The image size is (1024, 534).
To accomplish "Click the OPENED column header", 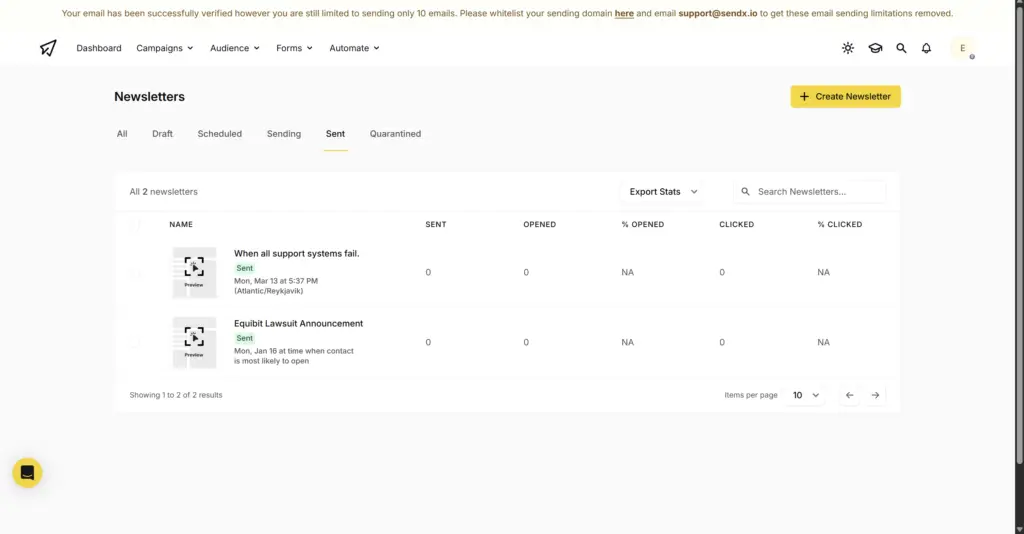I will point(539,225).
